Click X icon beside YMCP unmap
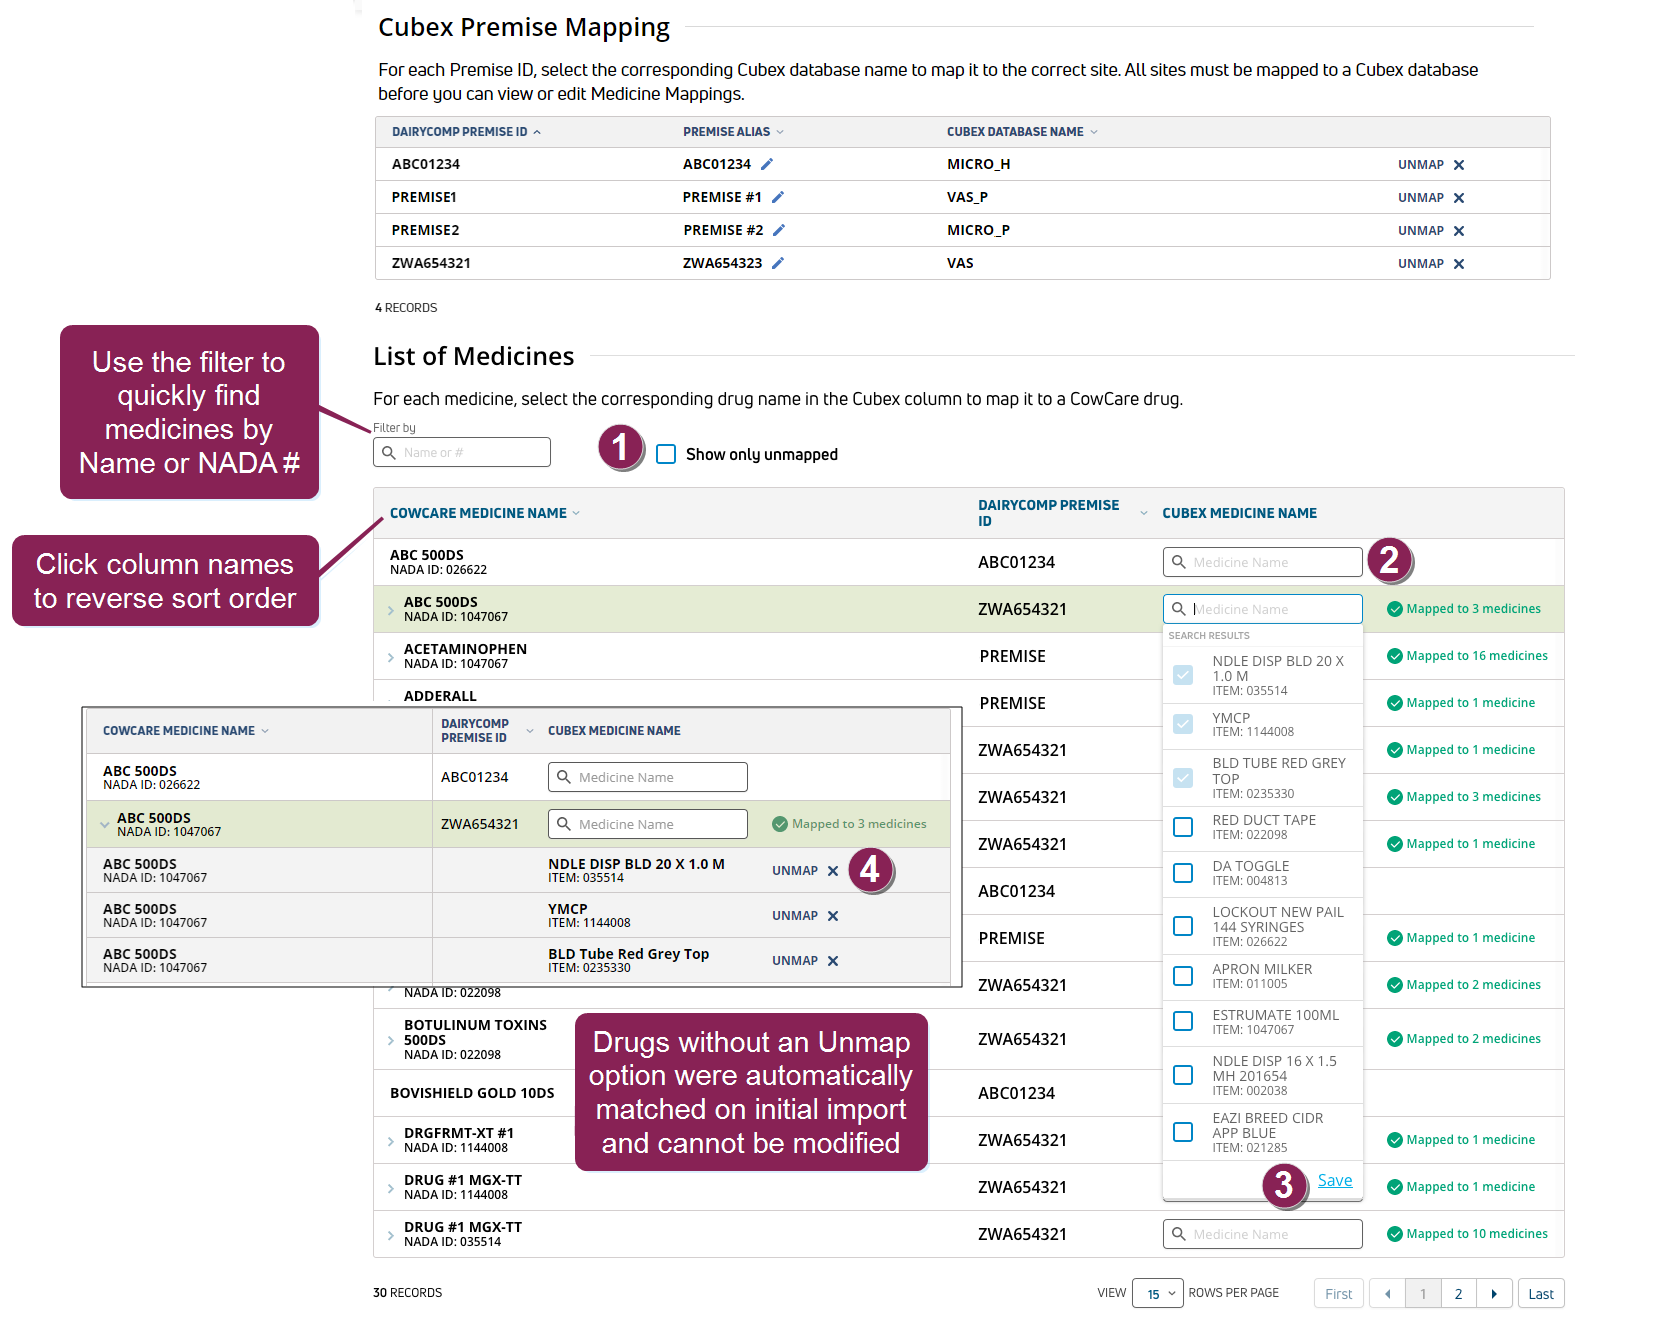 click(x=833, y=916)
